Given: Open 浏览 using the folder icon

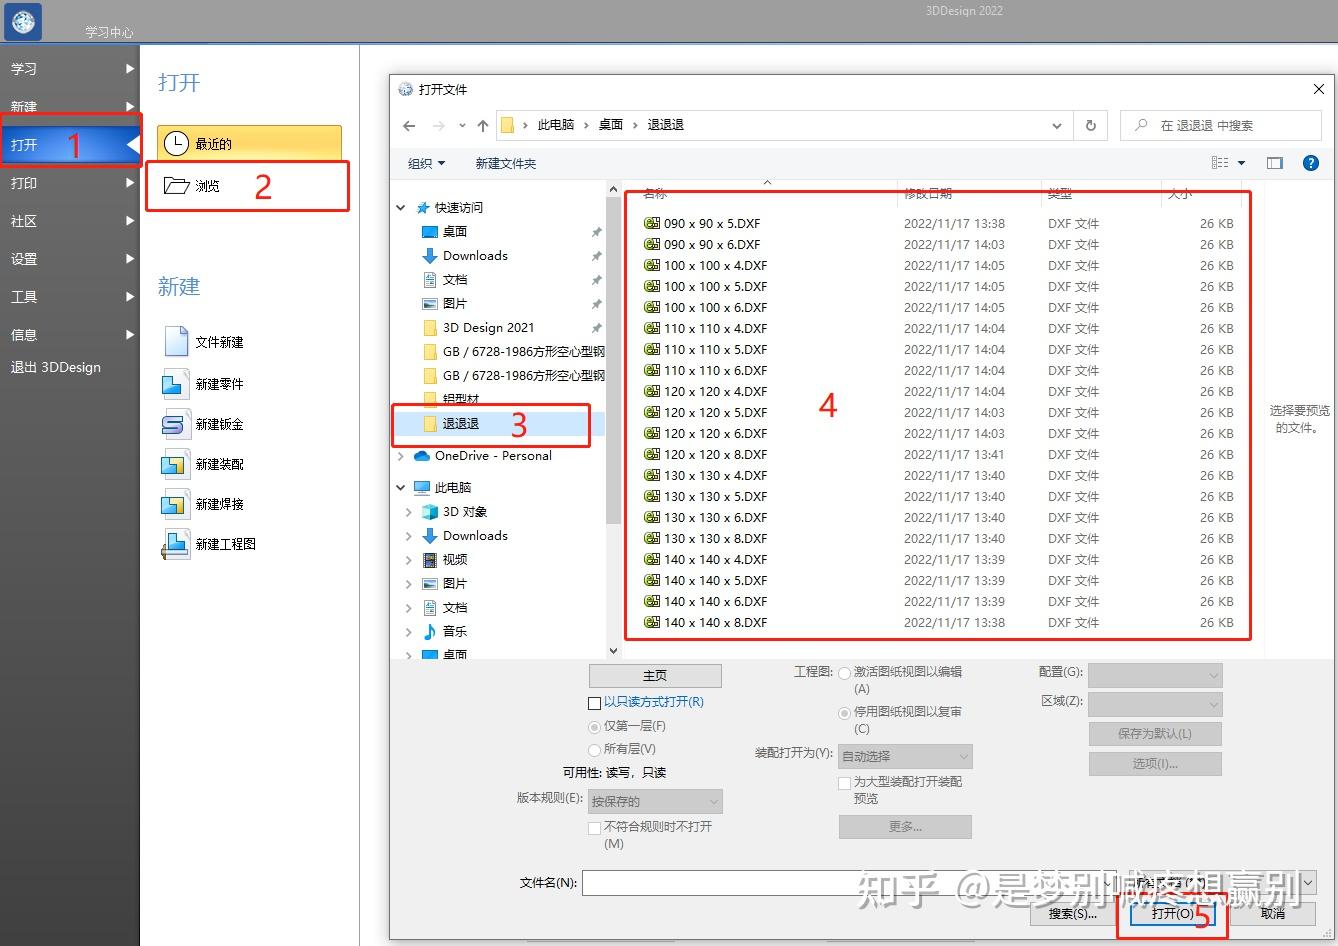Looking at the screenshot, I should pyautogui.click(x=176, y=184).
